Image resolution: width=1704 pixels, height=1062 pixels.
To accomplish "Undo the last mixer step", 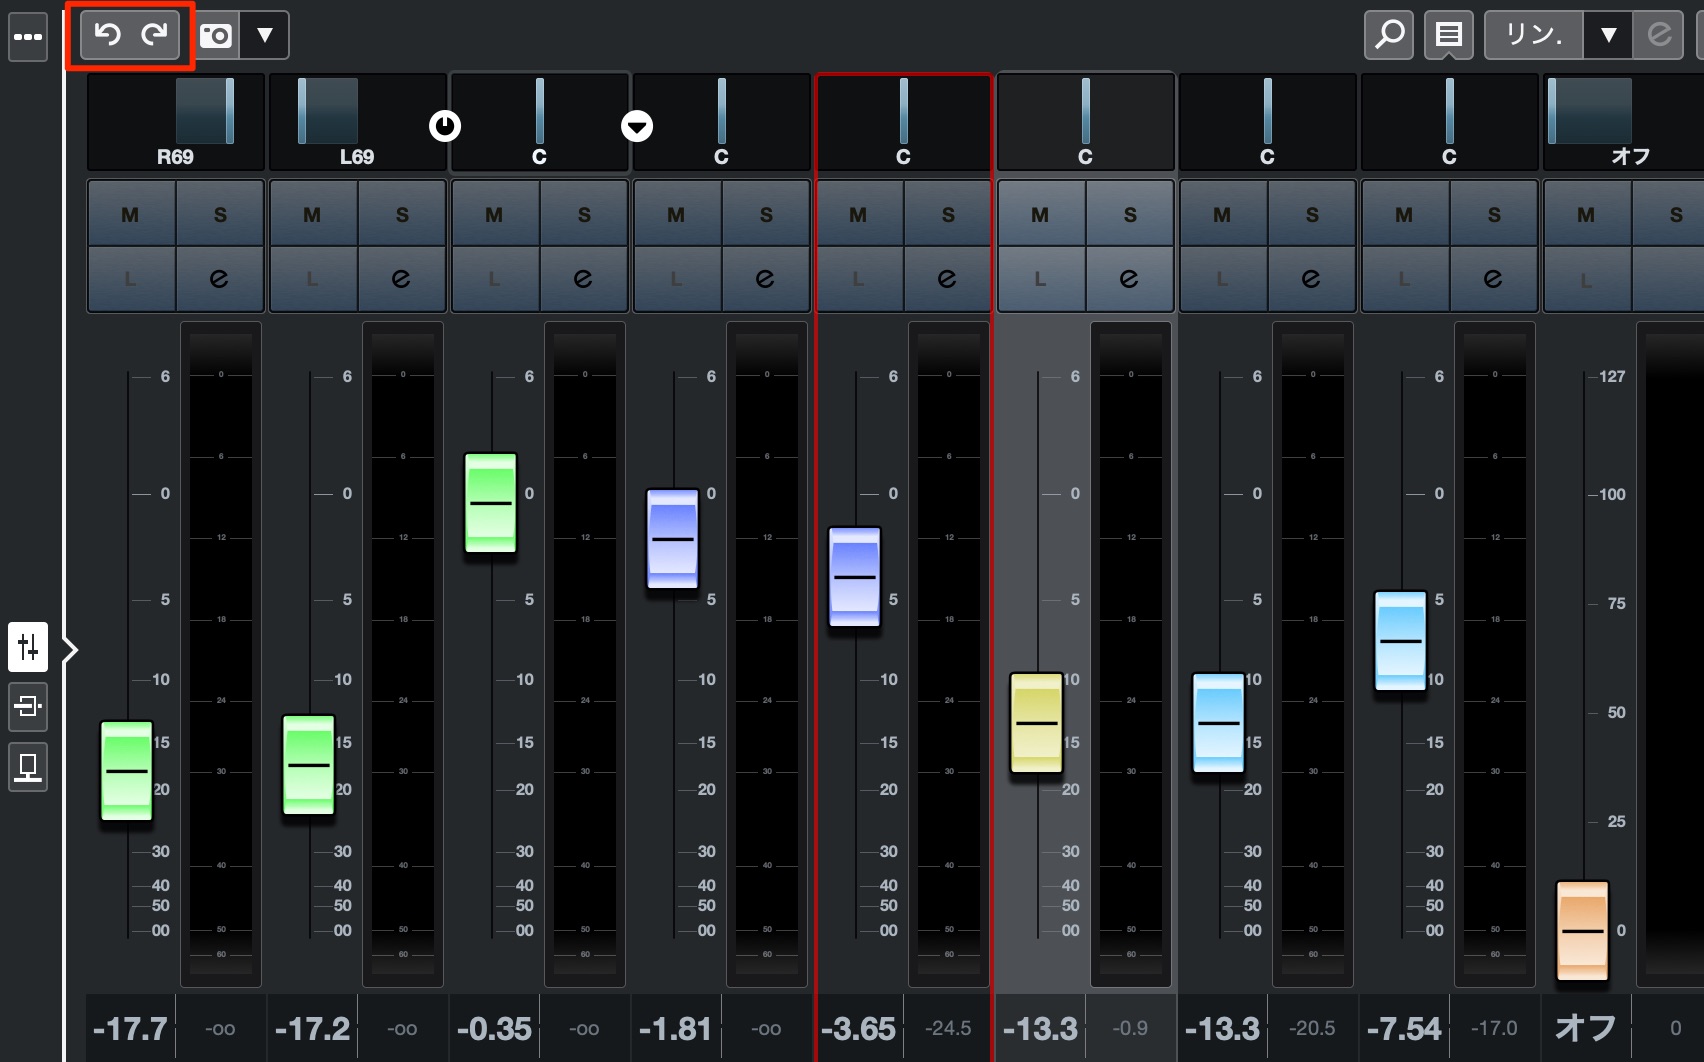I will (x=107, y=35).
